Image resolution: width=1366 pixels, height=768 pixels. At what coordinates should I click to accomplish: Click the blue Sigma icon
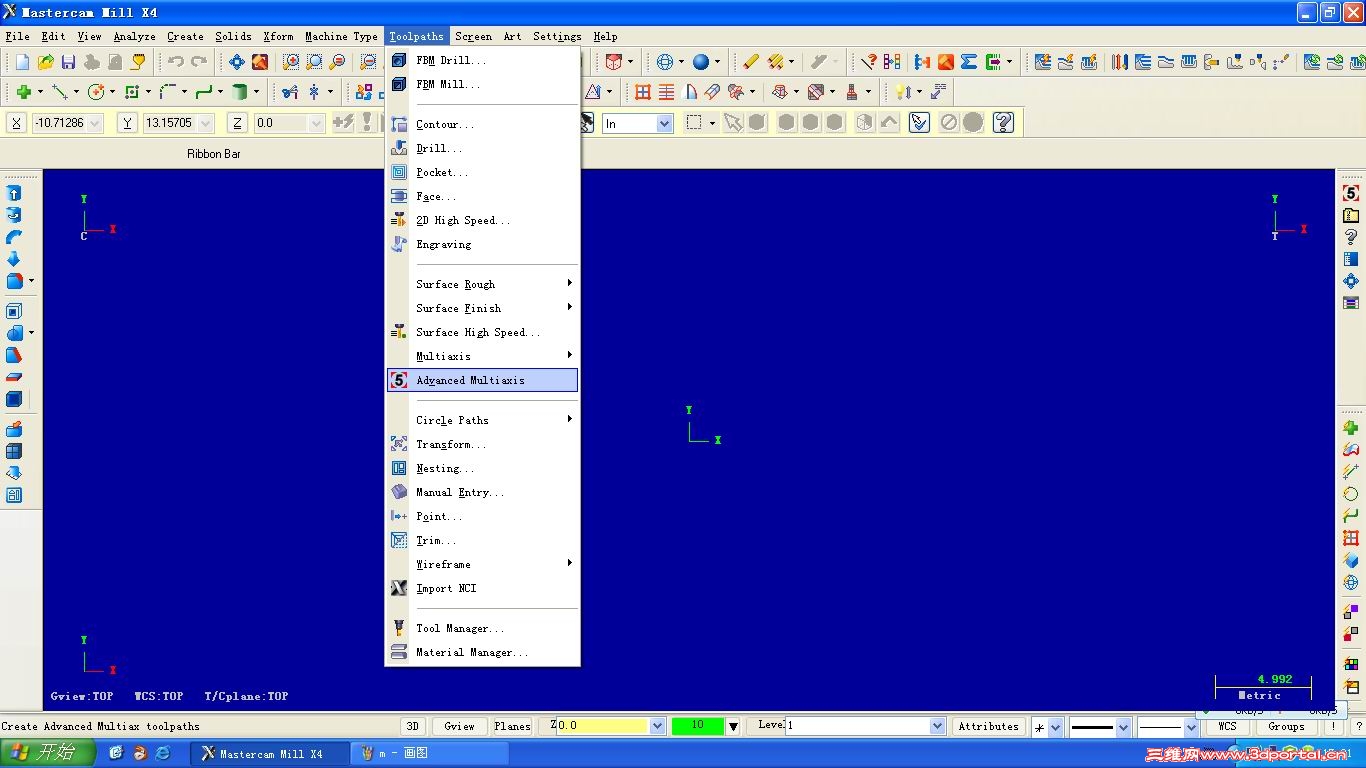point(969,62)
